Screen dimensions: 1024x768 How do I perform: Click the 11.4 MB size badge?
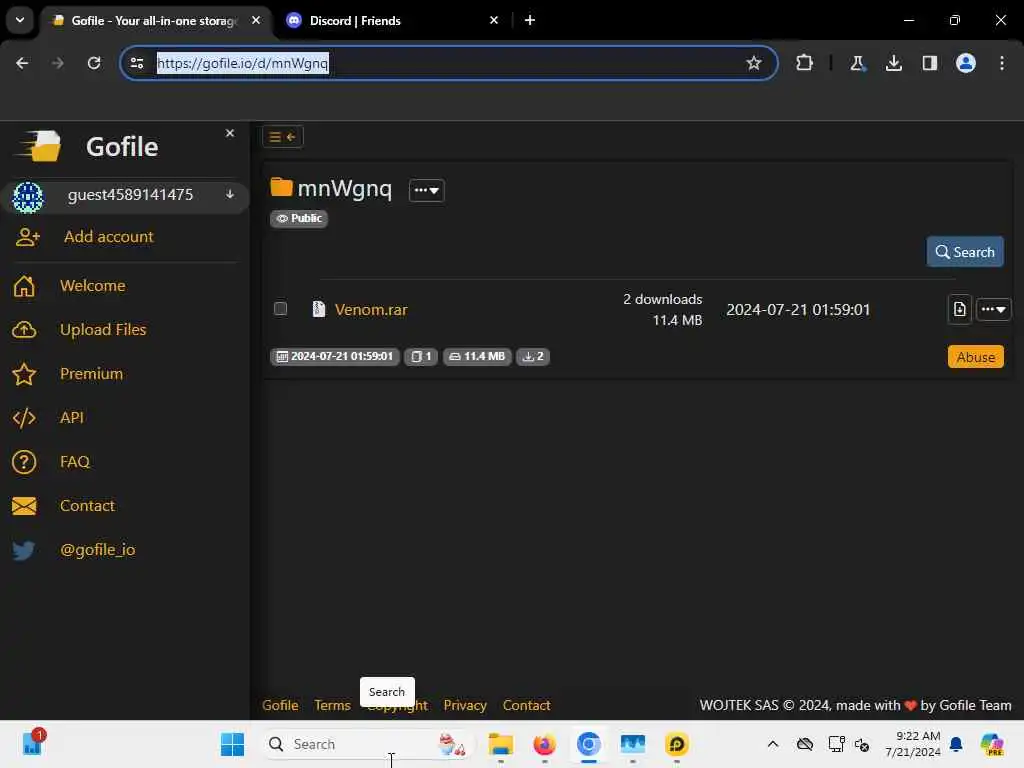[477, 356]
